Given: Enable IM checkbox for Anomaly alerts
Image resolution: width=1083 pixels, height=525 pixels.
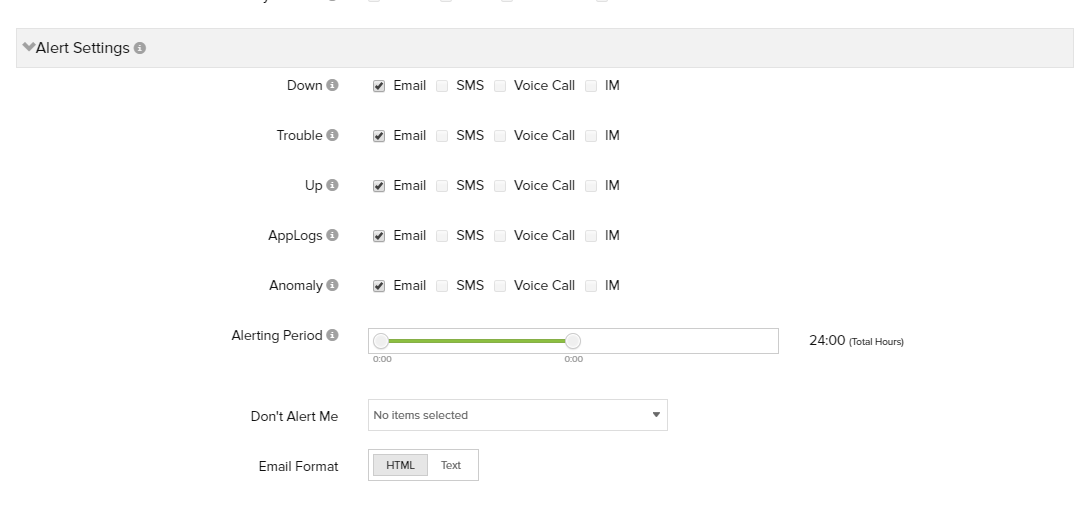Looking at the screenshot, I should click(x=591, y=286).
